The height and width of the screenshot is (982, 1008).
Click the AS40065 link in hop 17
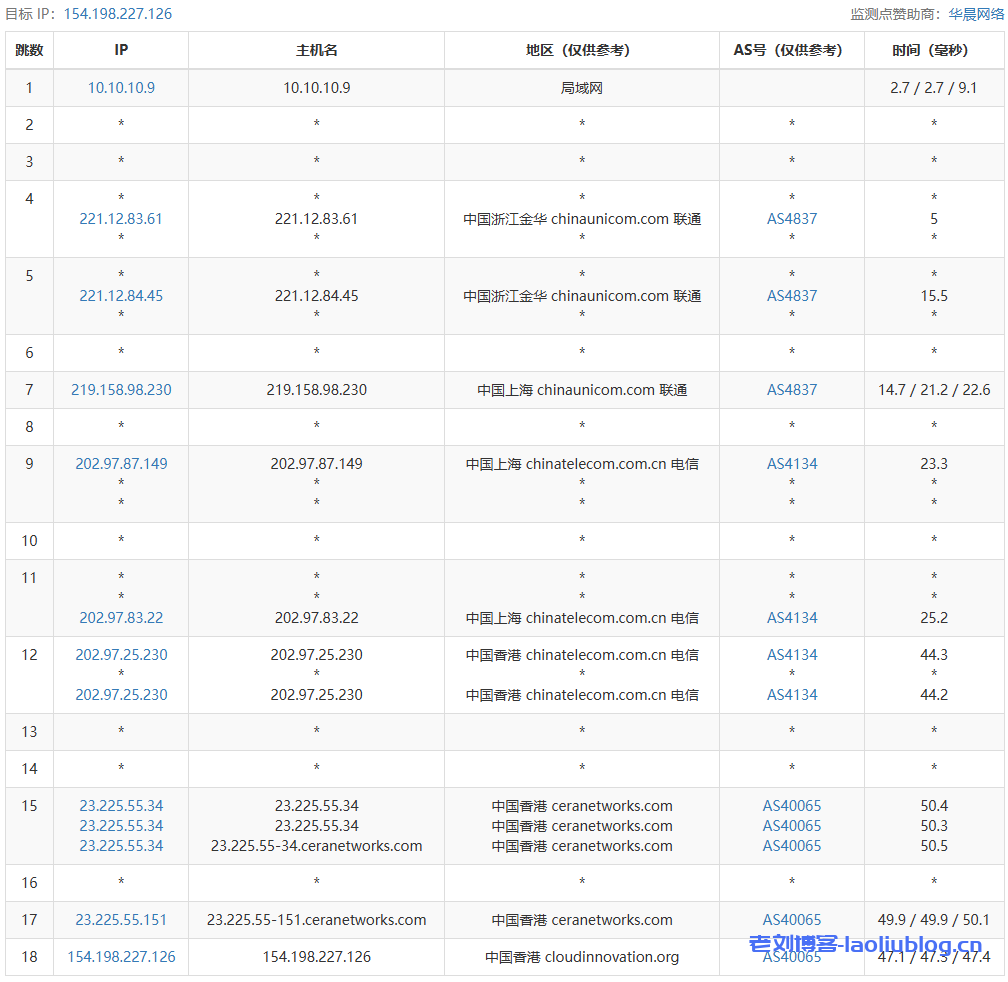(x=792, y=920)
